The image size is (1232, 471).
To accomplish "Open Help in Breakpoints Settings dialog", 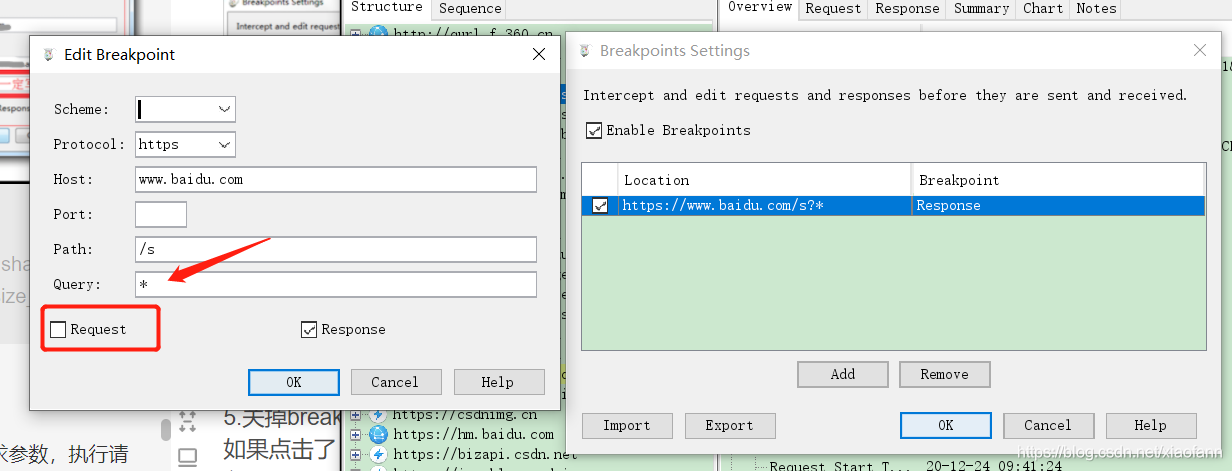I will [1150, 425].
